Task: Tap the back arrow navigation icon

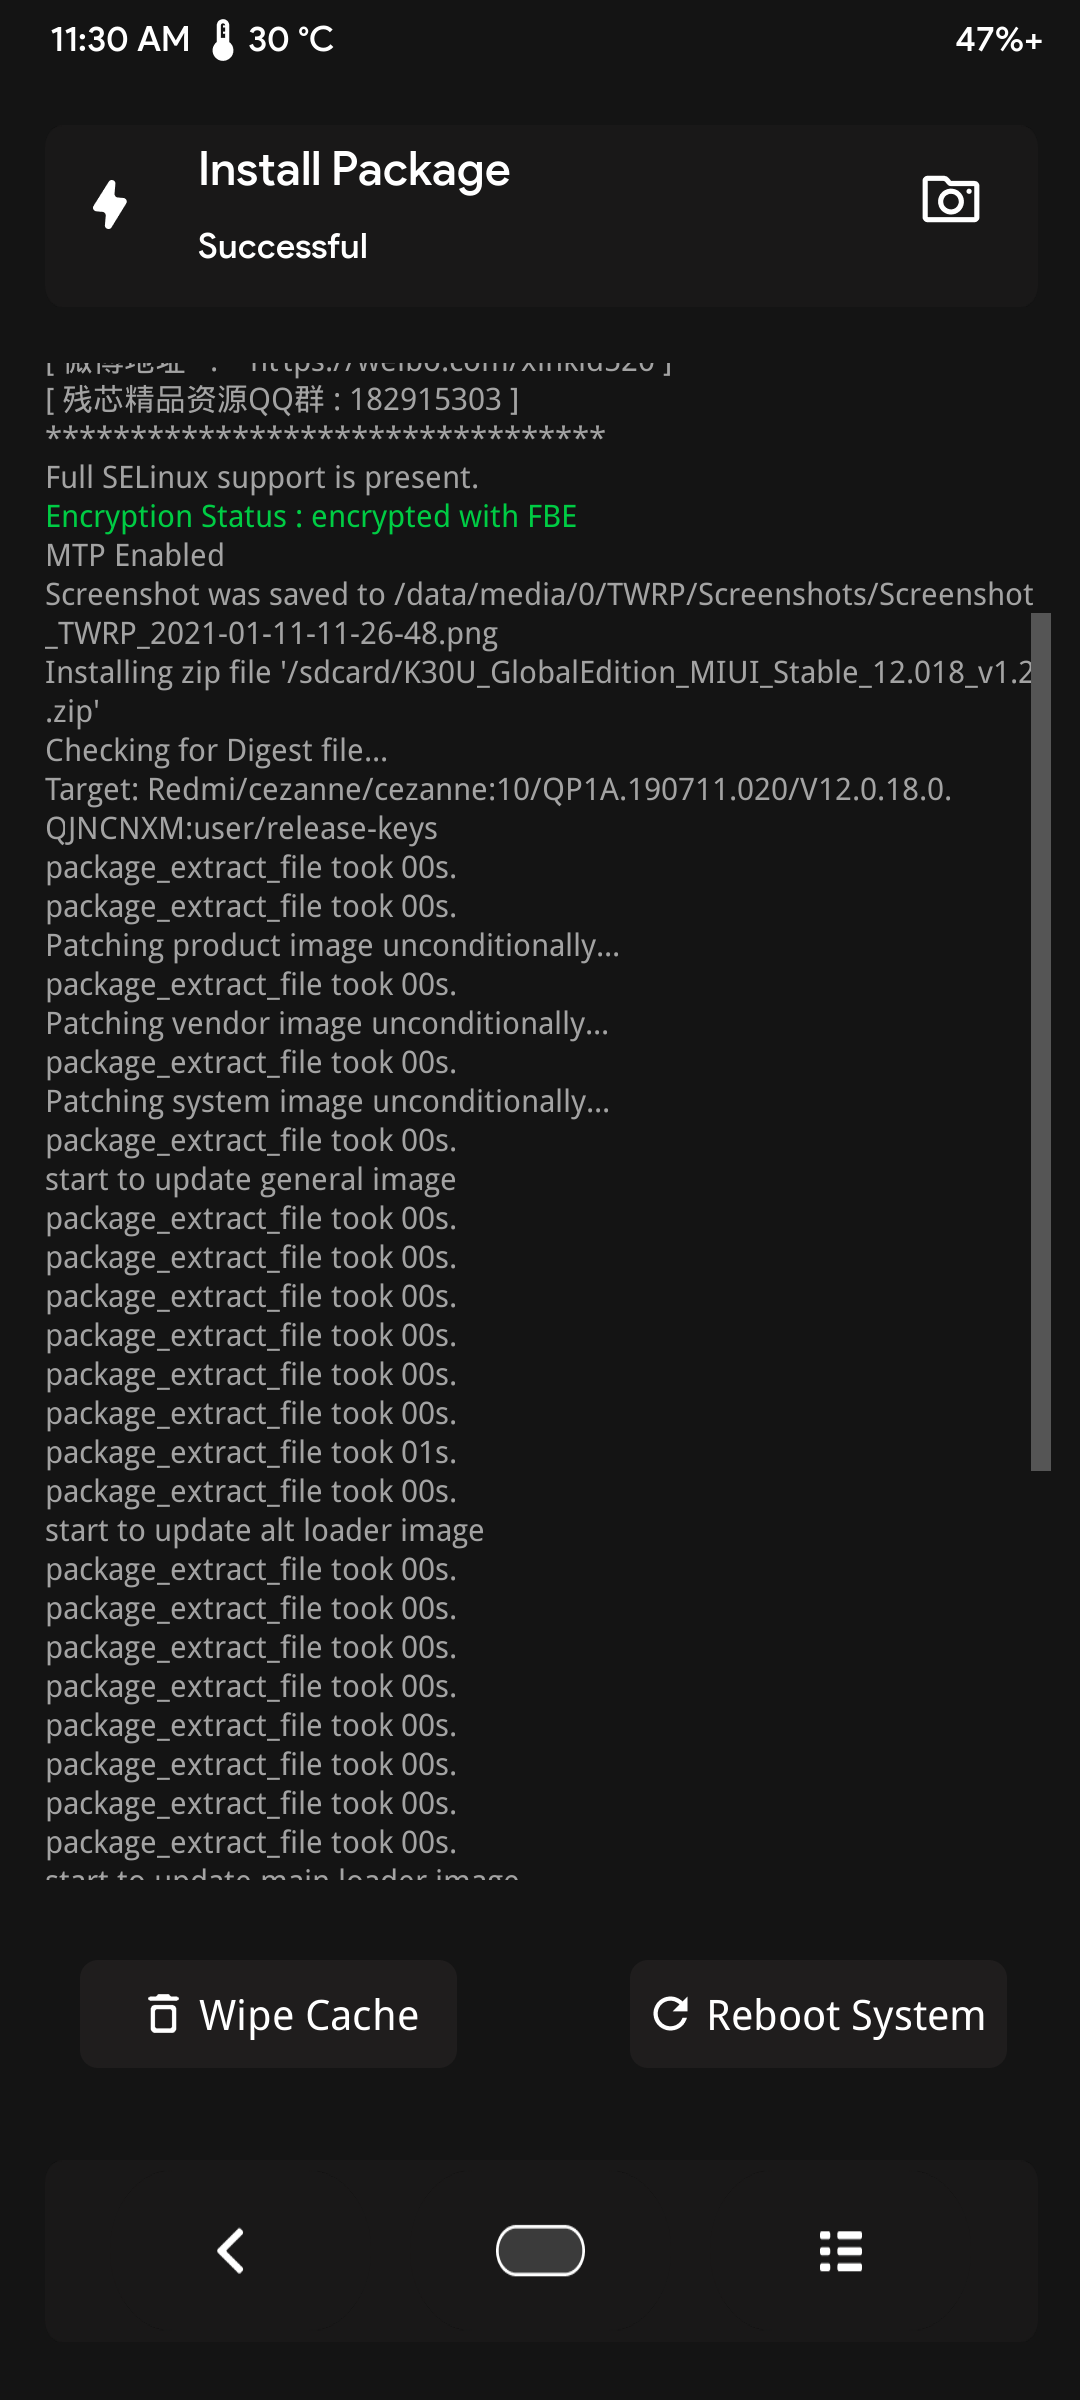Action: click(x=231, y=2251)
